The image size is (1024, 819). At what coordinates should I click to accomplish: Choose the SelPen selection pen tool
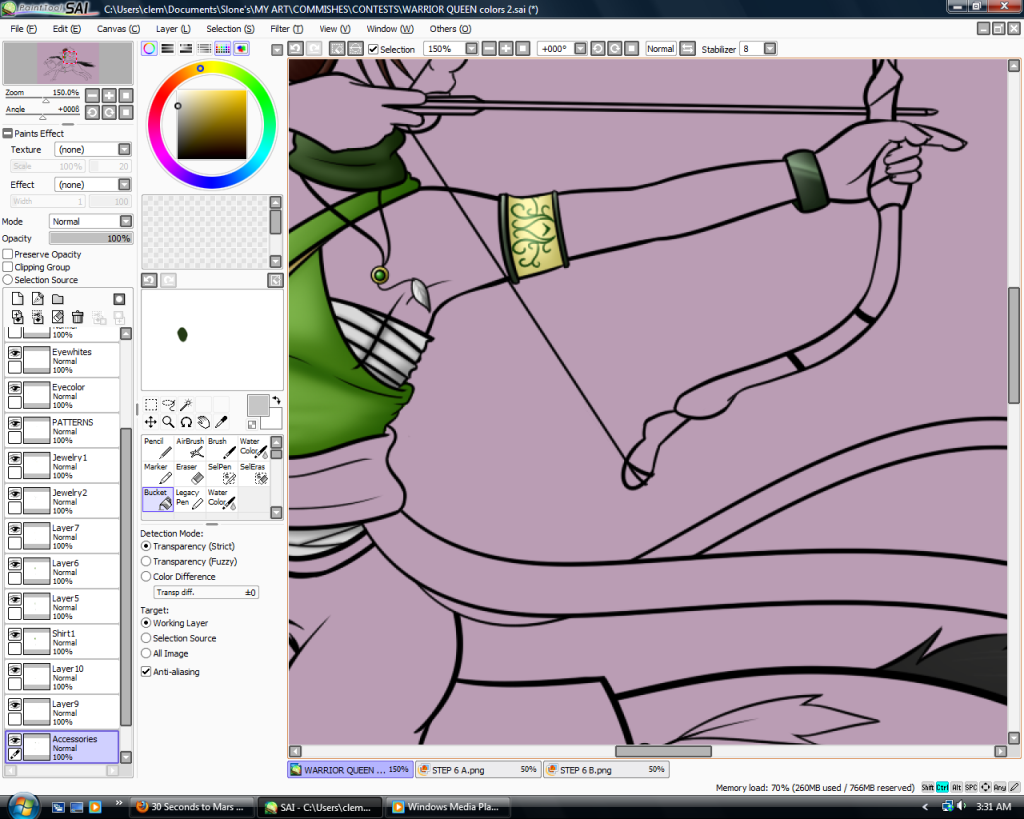[x=221, y=474]
